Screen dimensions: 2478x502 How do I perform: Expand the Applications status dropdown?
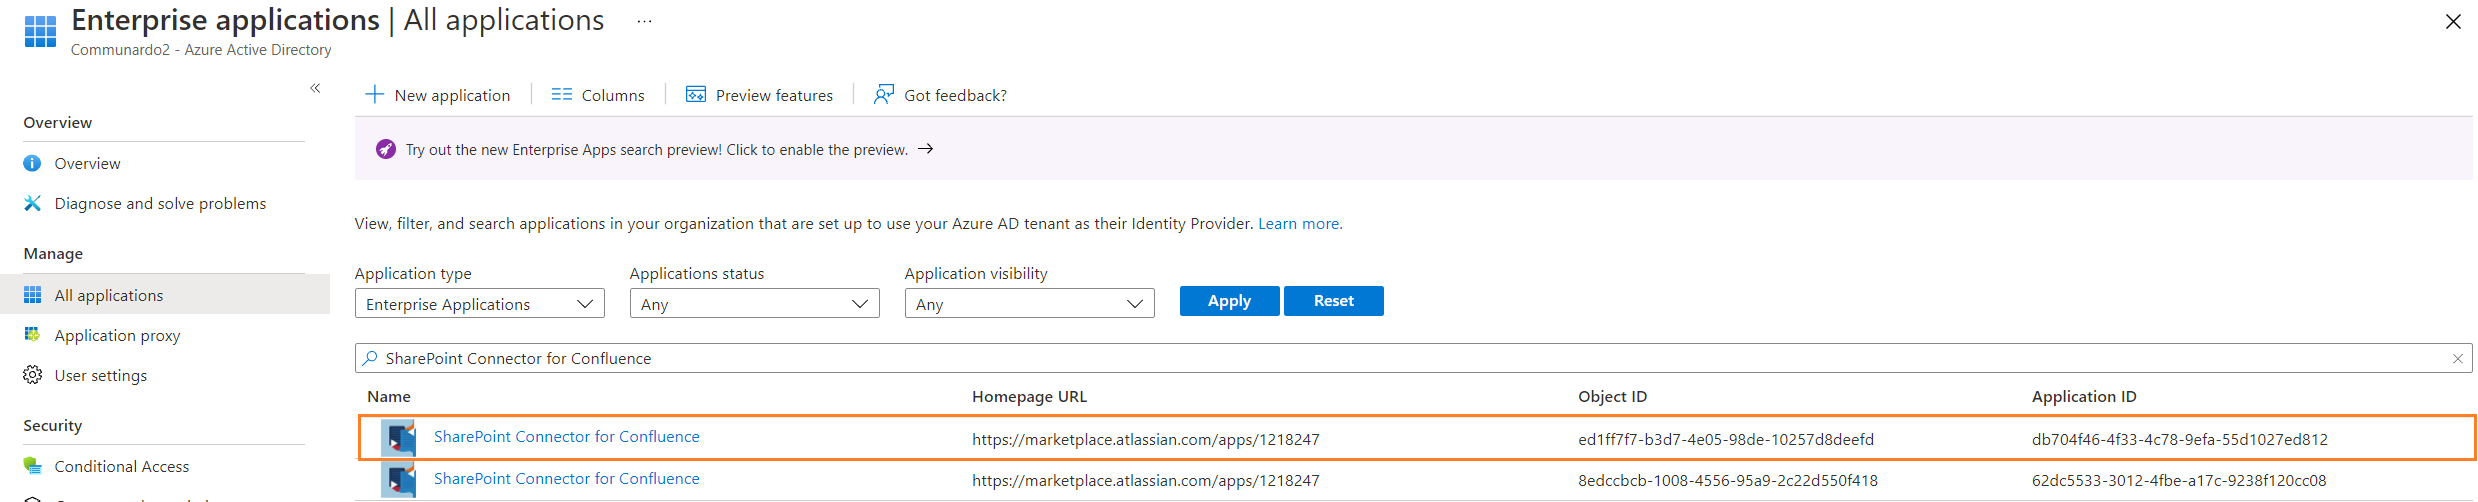755,304
